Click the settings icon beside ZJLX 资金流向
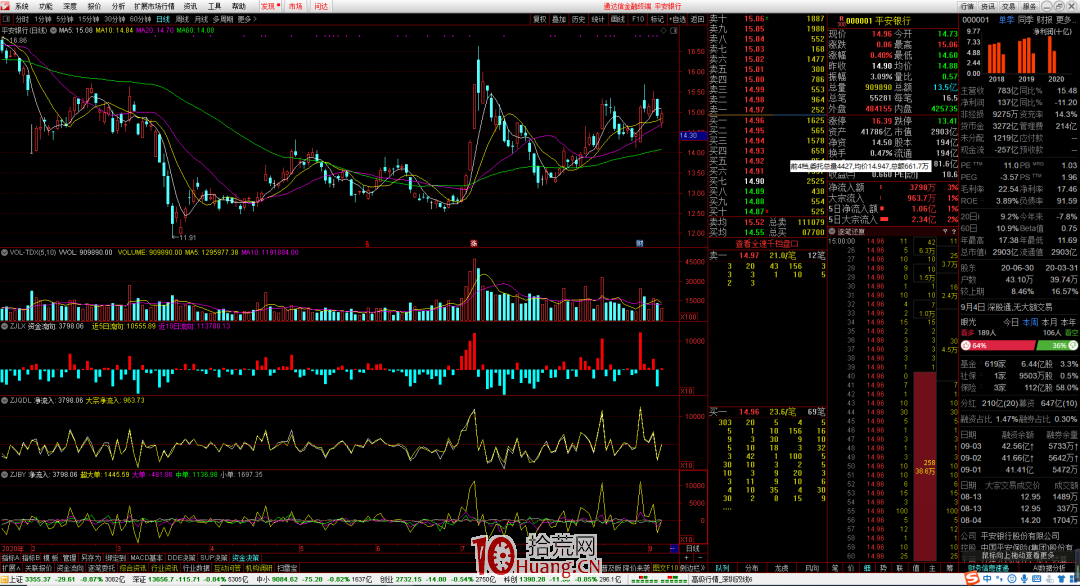The height and width of the screenshot is (586, 1080). [x=4, y=326]
